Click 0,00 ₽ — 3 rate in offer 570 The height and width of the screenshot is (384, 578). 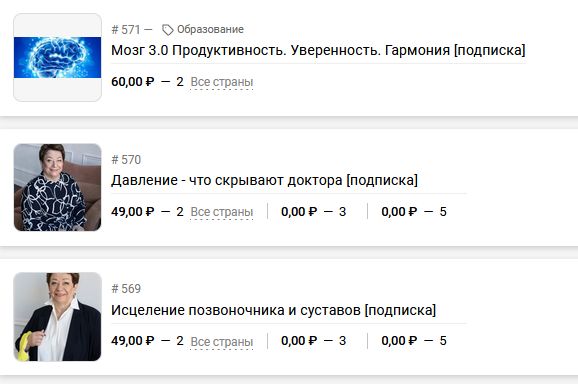coord(313,212)
